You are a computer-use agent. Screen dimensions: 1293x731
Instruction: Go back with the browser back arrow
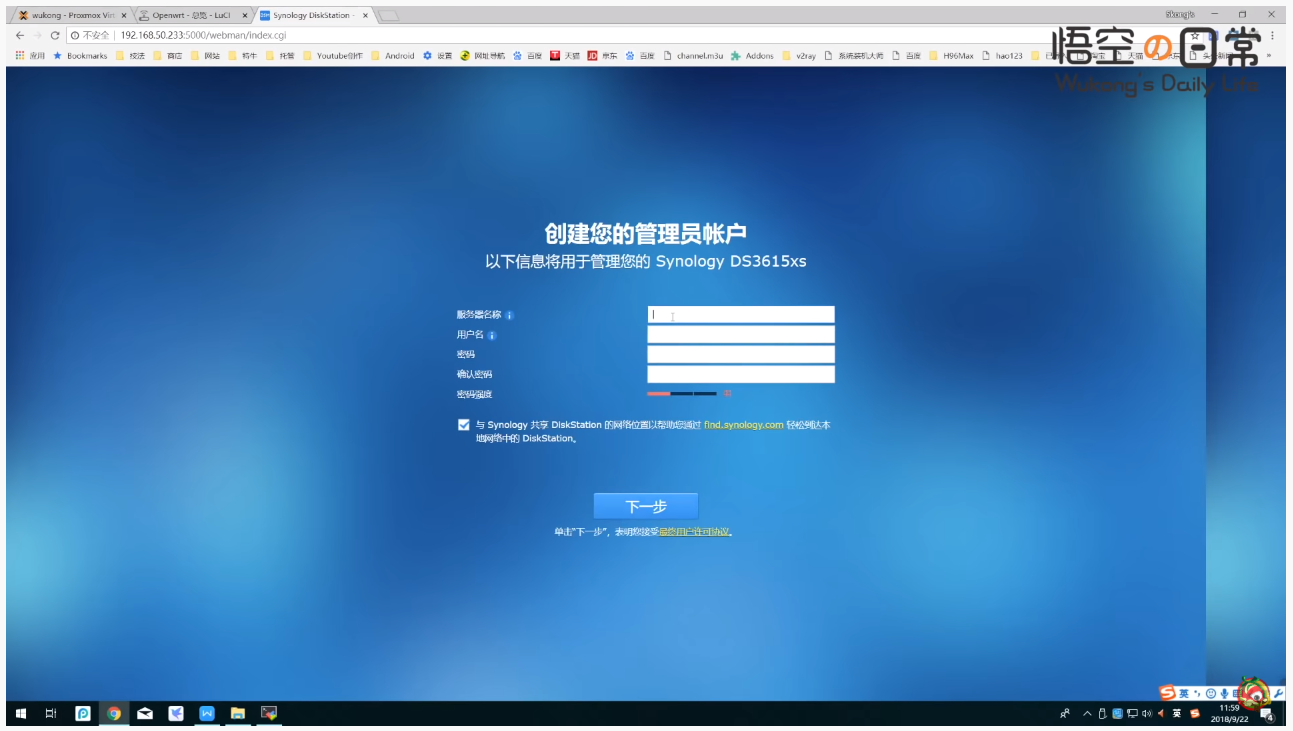(x=20, y=35)
